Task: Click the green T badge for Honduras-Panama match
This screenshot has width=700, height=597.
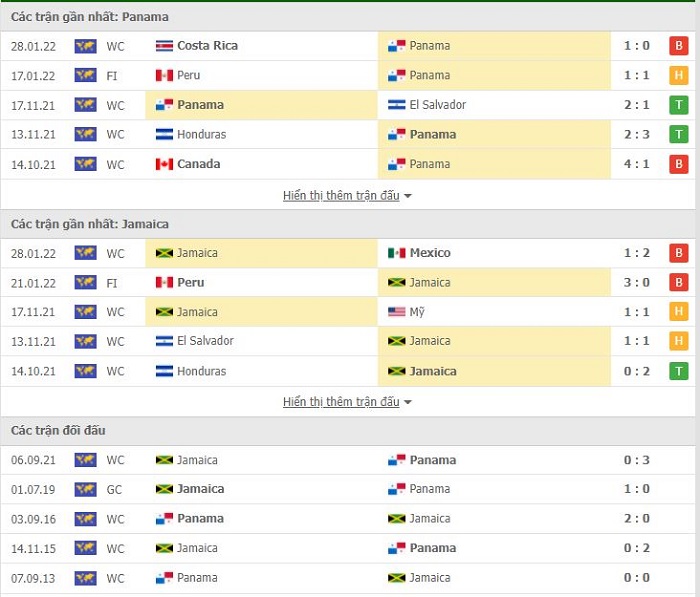Action: point(679,134)
